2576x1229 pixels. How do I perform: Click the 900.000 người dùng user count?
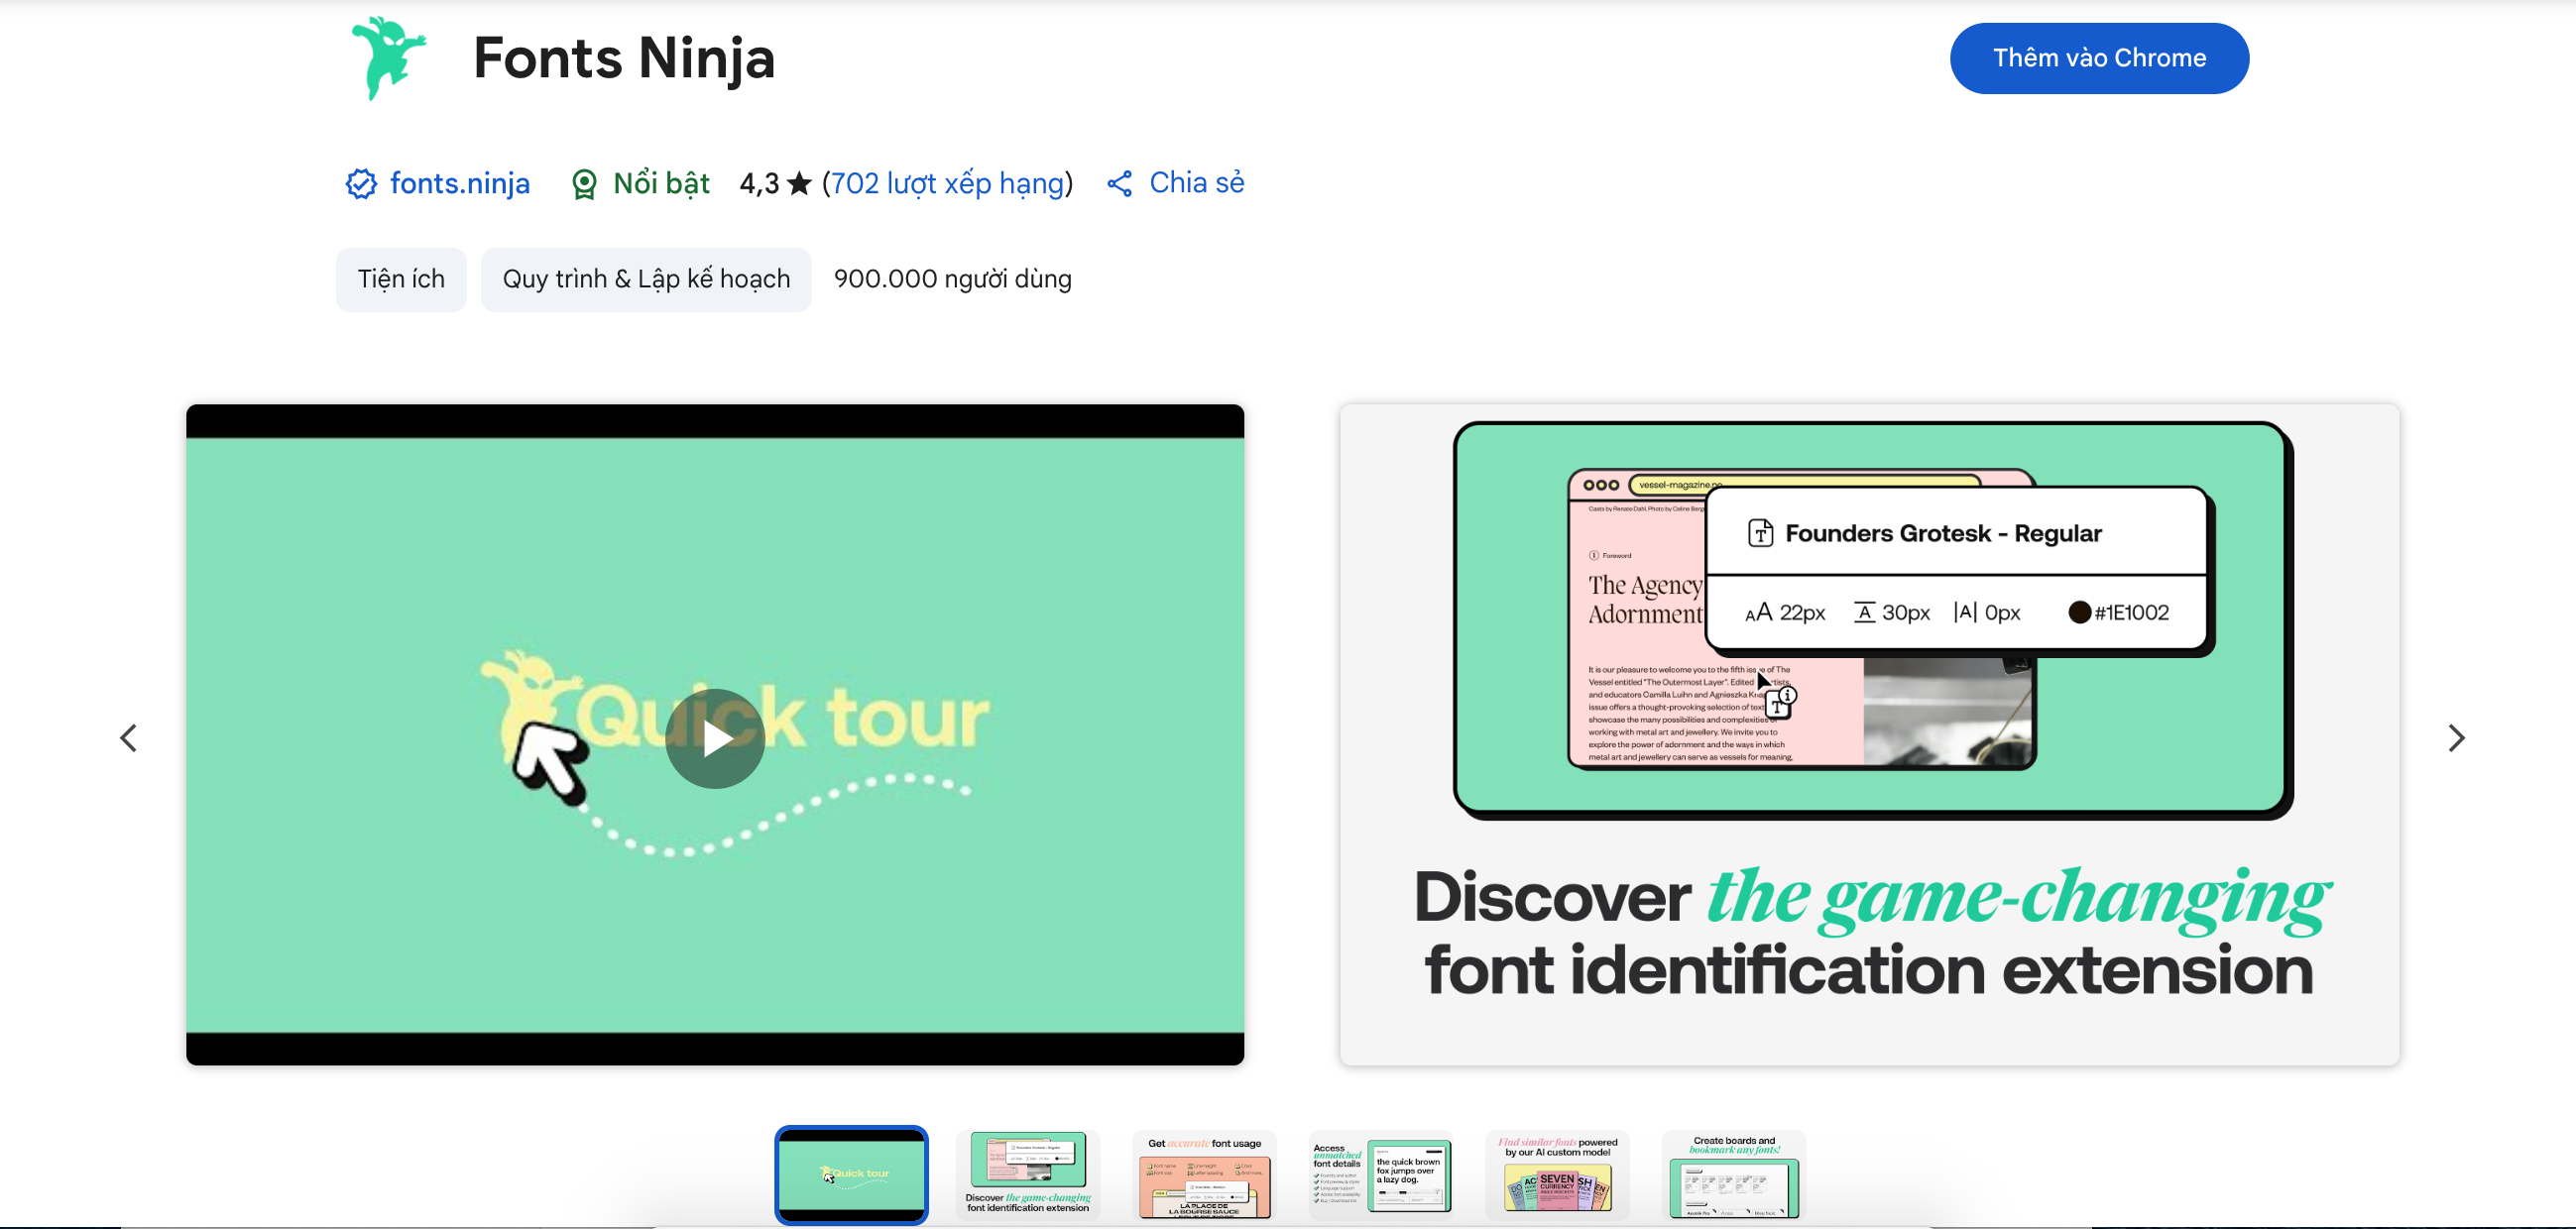click(952, 279)
